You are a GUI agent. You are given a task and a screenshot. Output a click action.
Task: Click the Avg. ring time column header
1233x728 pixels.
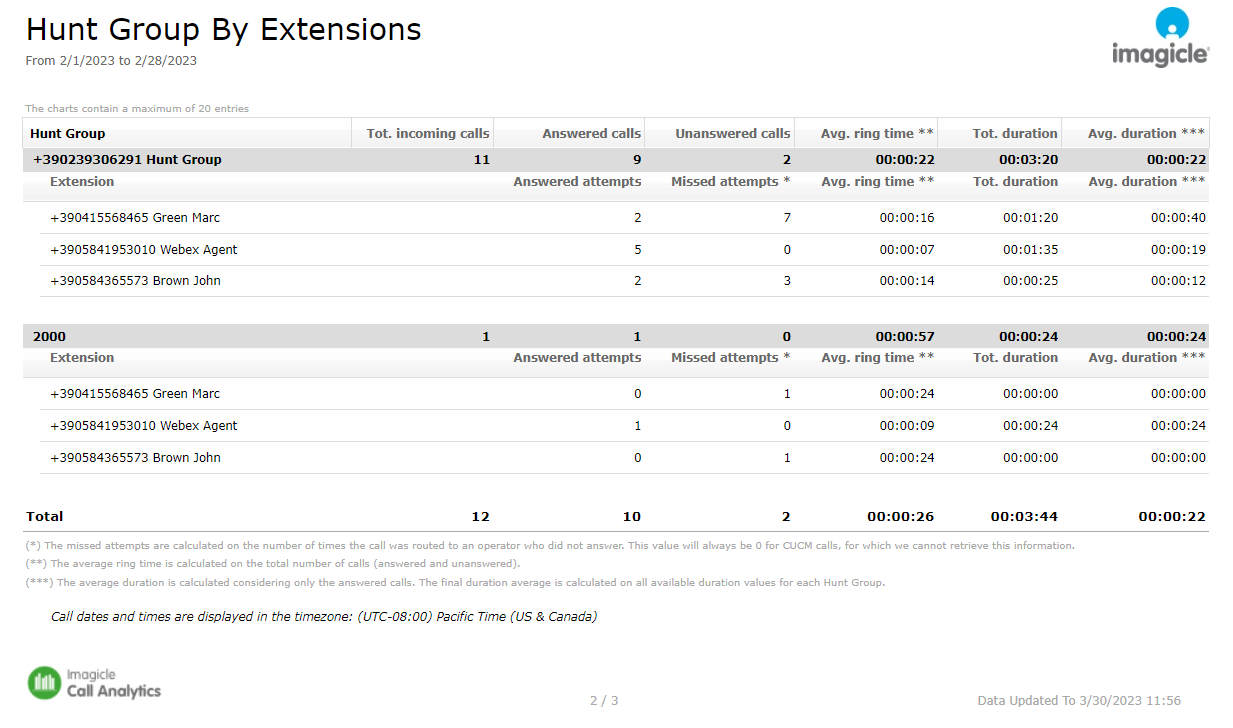point(877,134)
